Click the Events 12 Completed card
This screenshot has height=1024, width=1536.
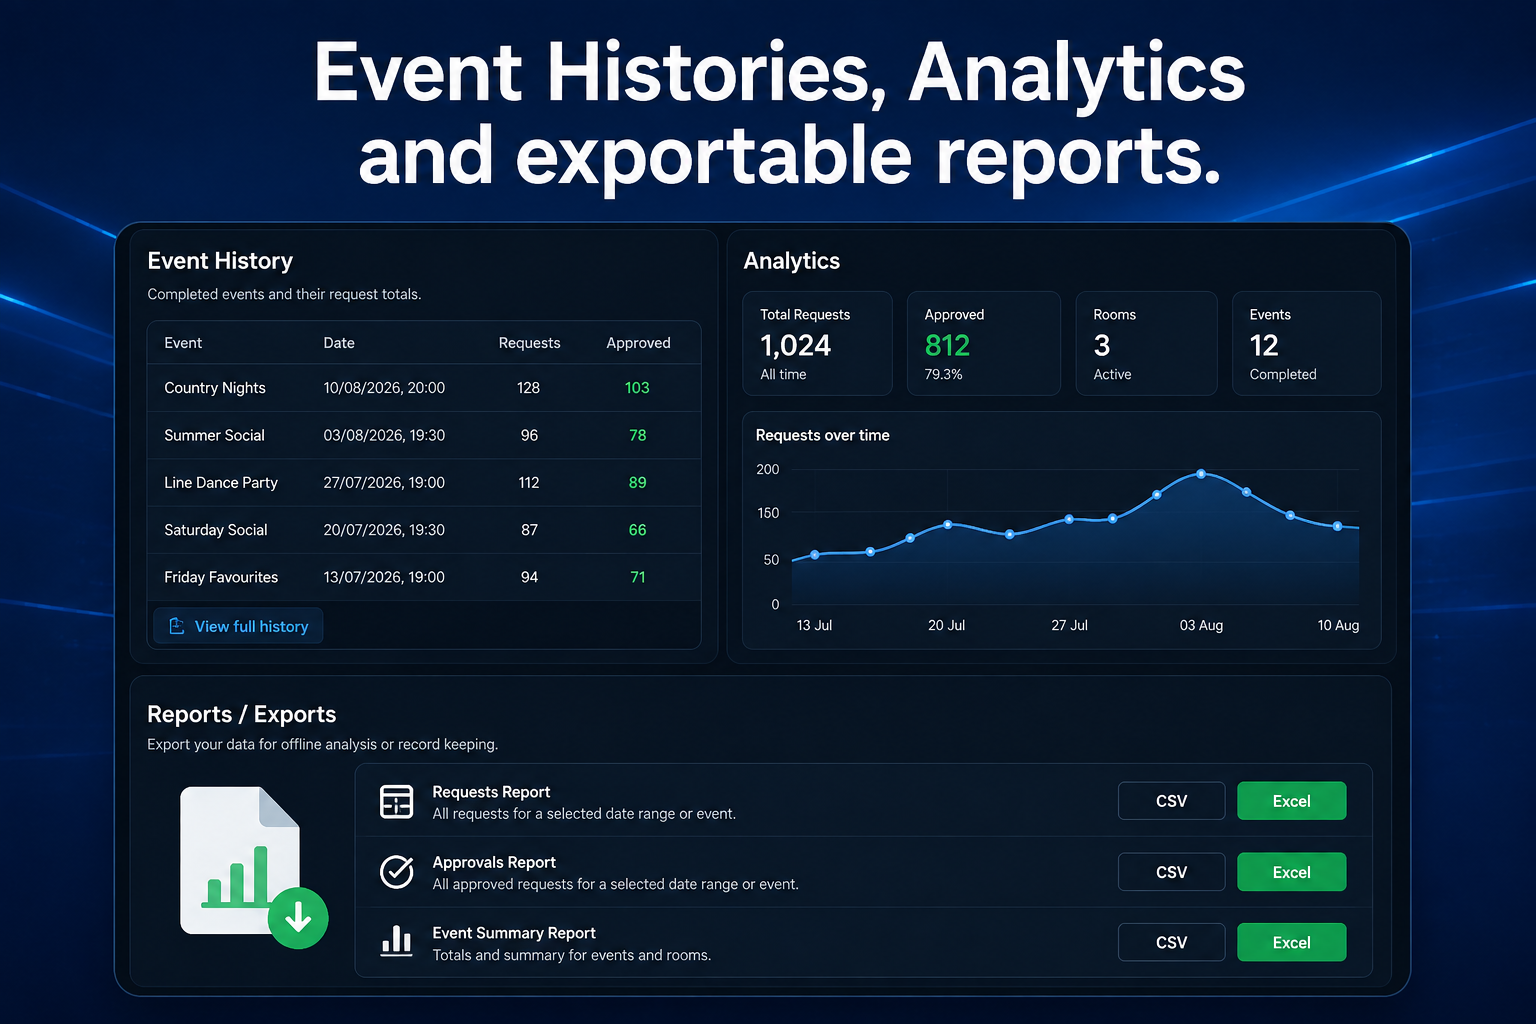[1307, 343]
